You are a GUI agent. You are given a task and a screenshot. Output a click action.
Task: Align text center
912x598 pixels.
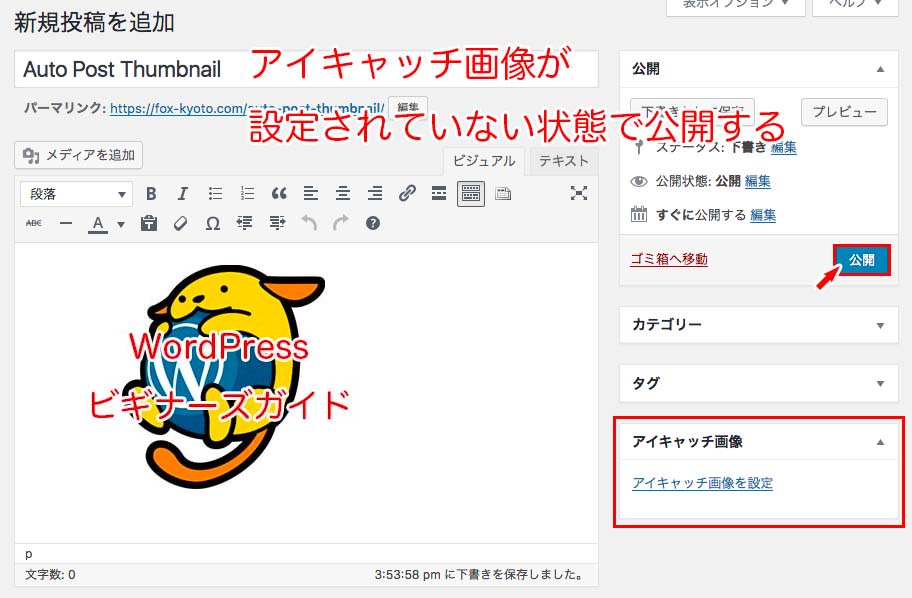pos(343,194)
